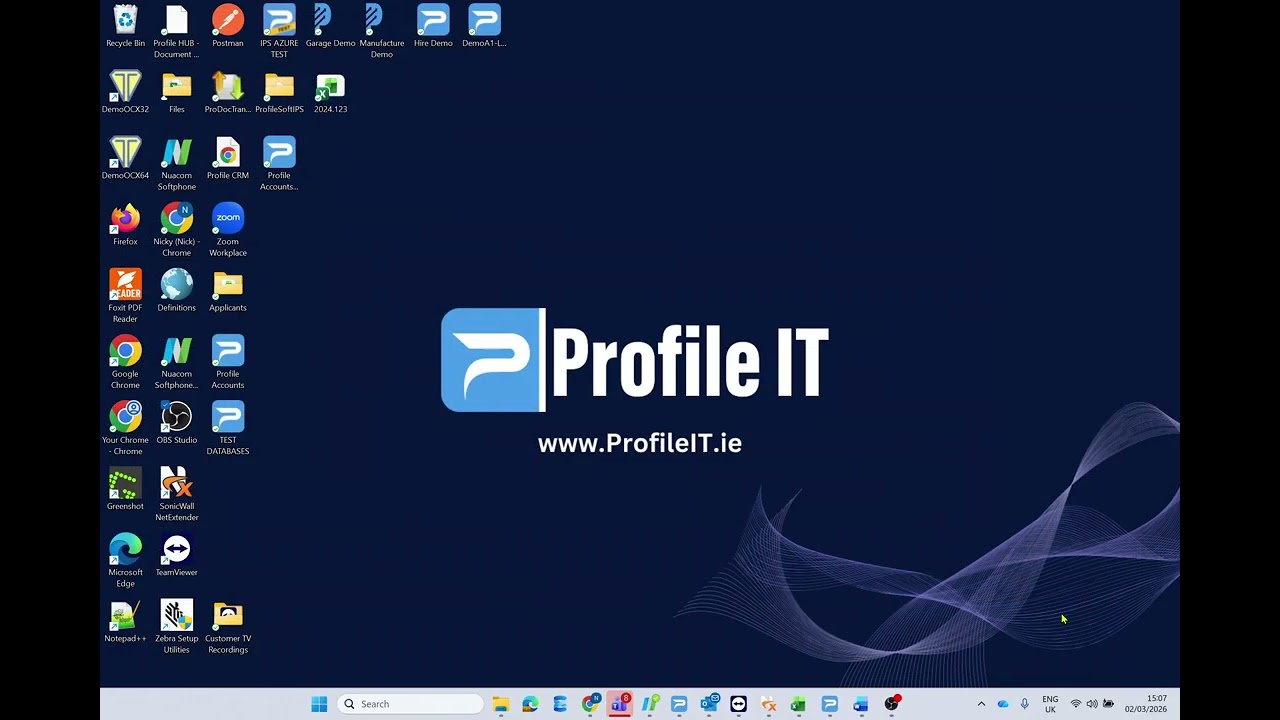Open Outlook from the taskbar
The height and width of the screenshot is (720, 1280).
click(x=709, y=704)
